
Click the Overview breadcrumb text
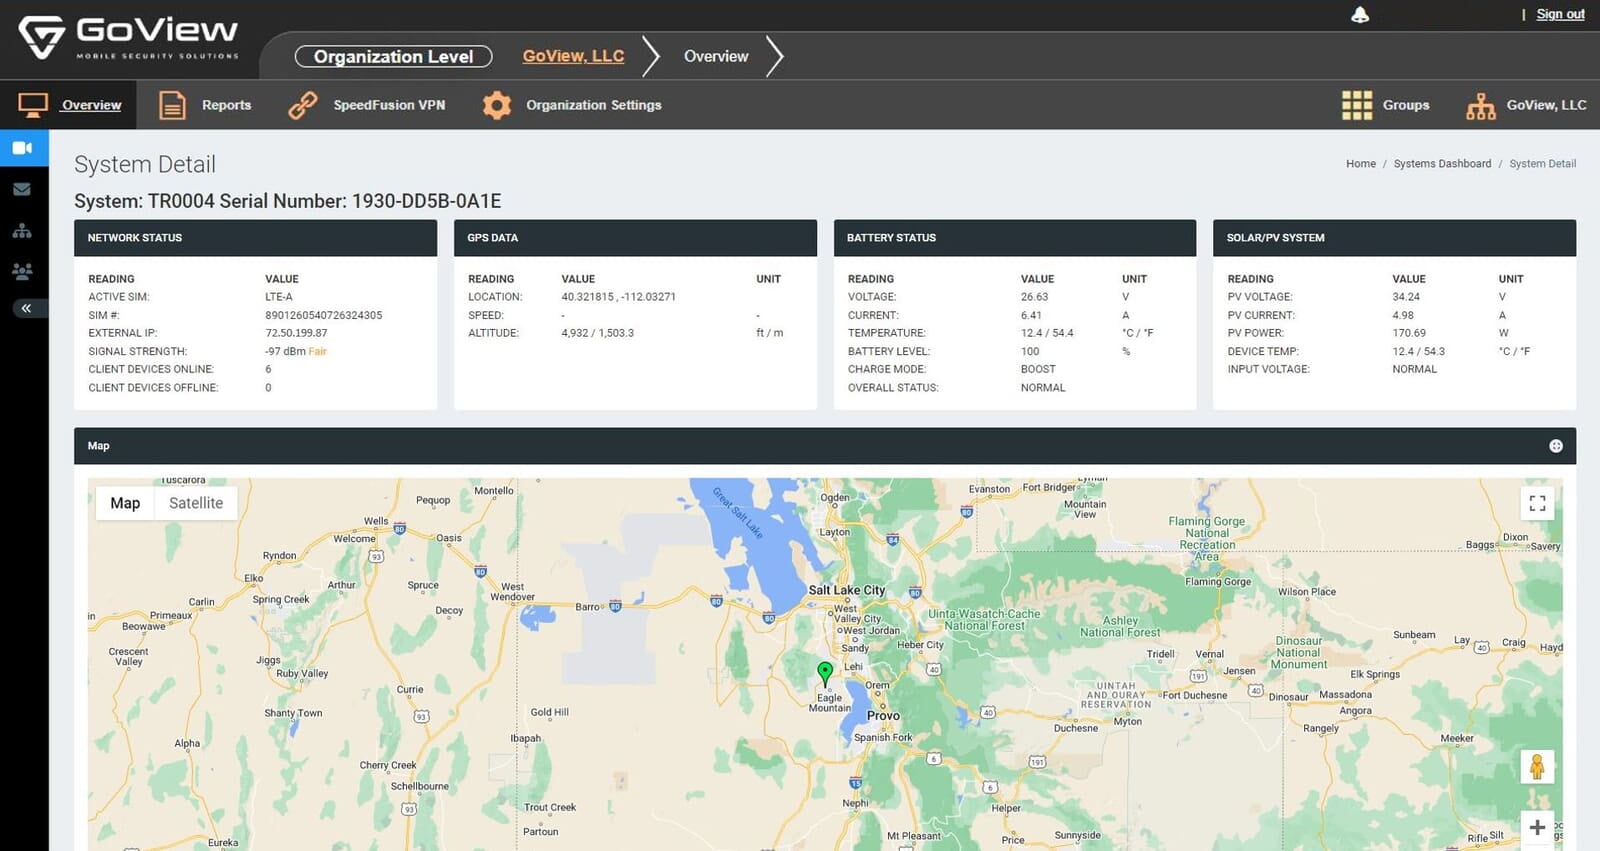click(x=716, y=56)
